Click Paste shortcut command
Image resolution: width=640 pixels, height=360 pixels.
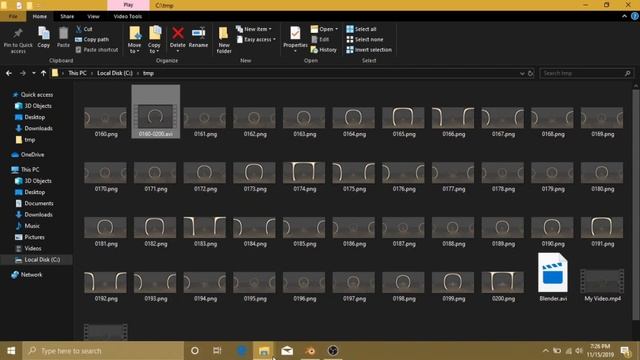click(97, 49)
